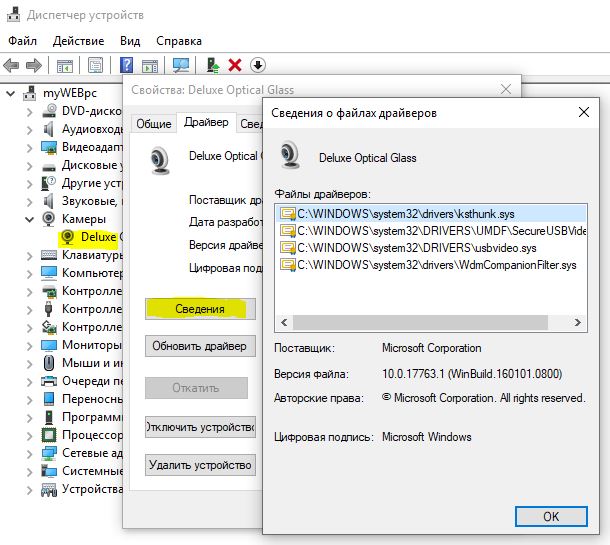Image resolution: width=610 pixels, height=545 pixels.
Task: Click the file list scroll-left arrow
Action: (x=284, y=322)
